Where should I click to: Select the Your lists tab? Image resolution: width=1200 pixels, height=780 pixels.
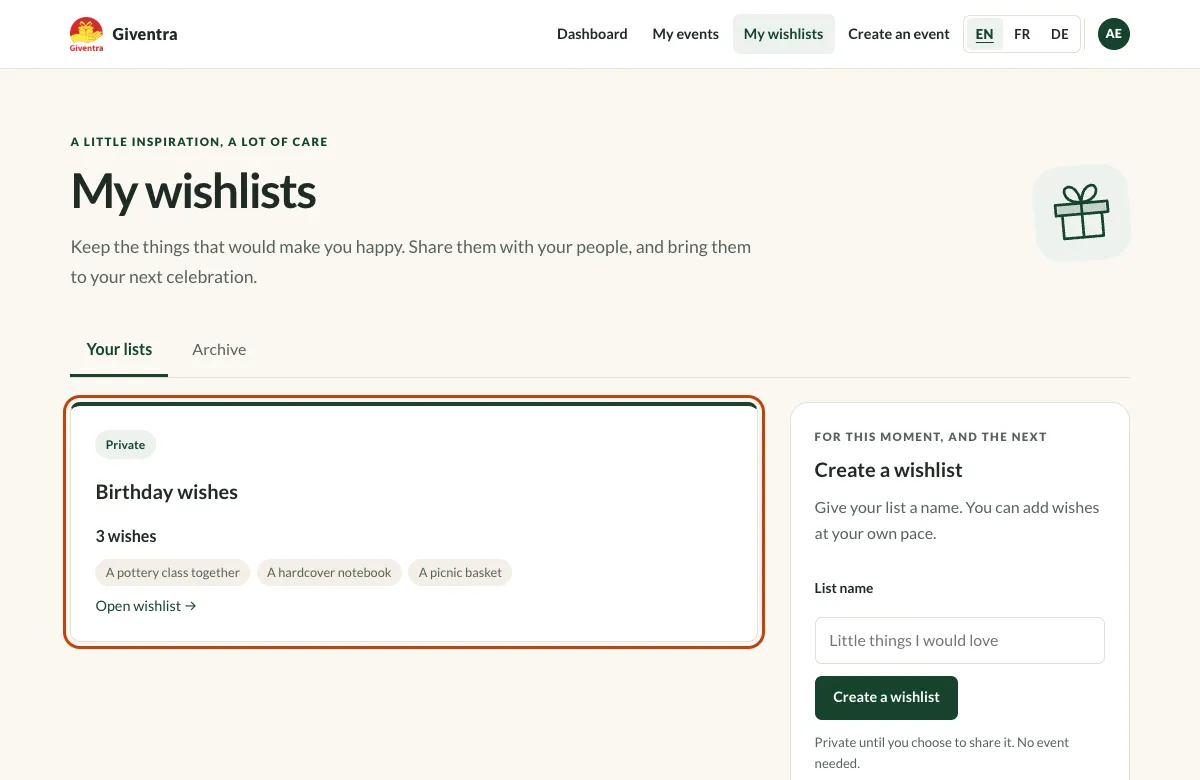(119, 349)
